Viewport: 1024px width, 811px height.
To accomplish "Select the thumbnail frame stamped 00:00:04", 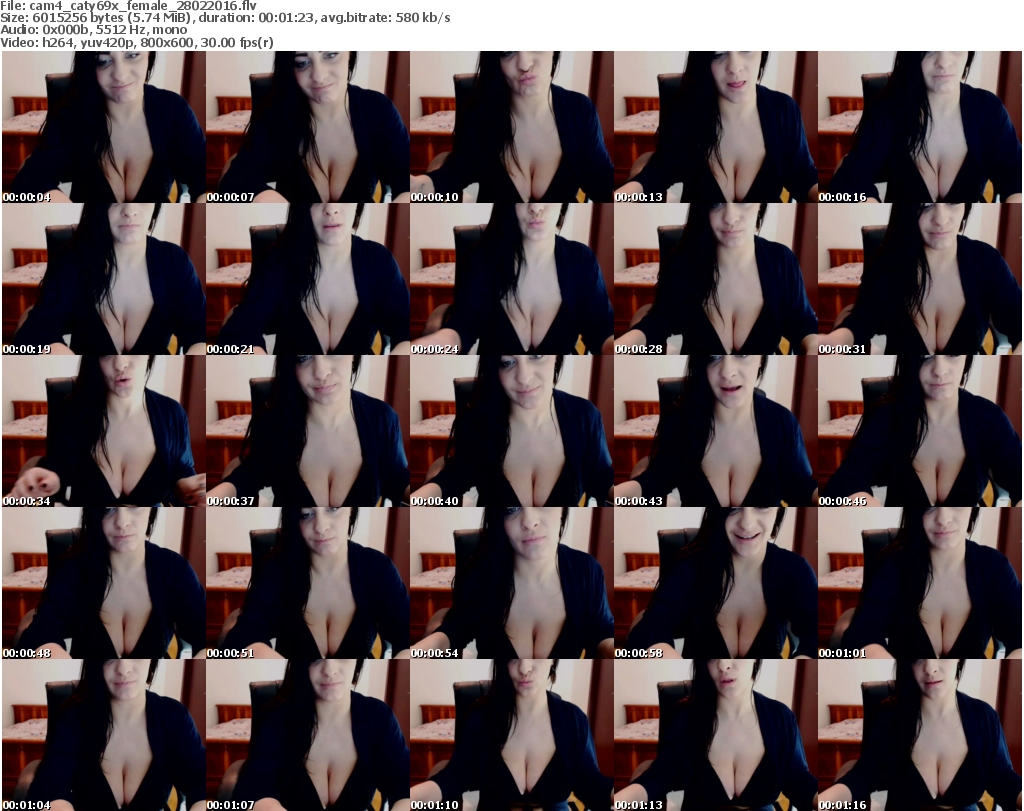I will pos(104,127).
